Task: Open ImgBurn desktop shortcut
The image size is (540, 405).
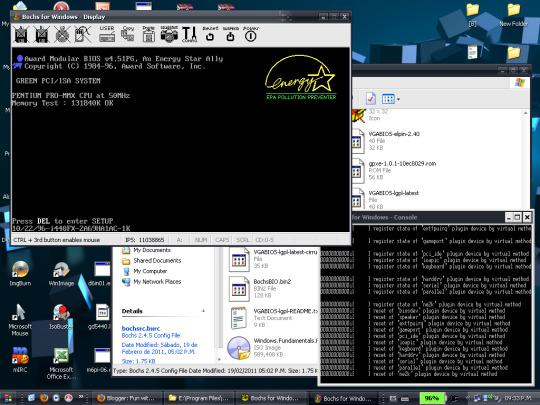Action: coord(20,274)
